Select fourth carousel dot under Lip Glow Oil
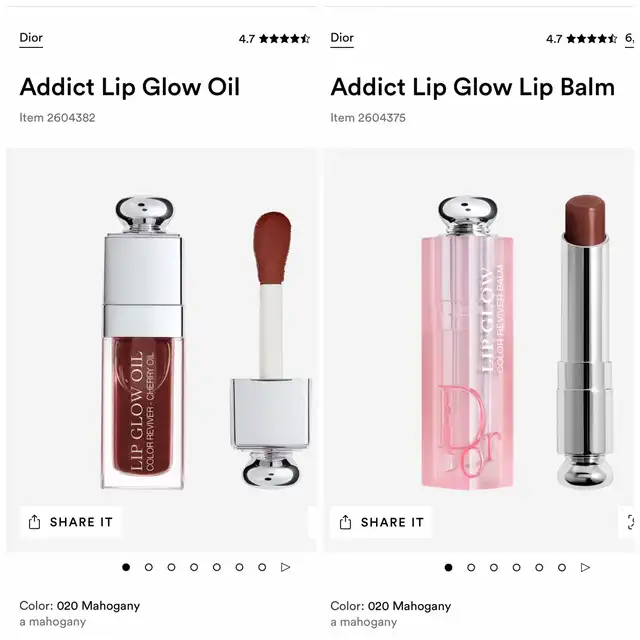The height and width of the screenshot is (640, 640). coord(194,567)
